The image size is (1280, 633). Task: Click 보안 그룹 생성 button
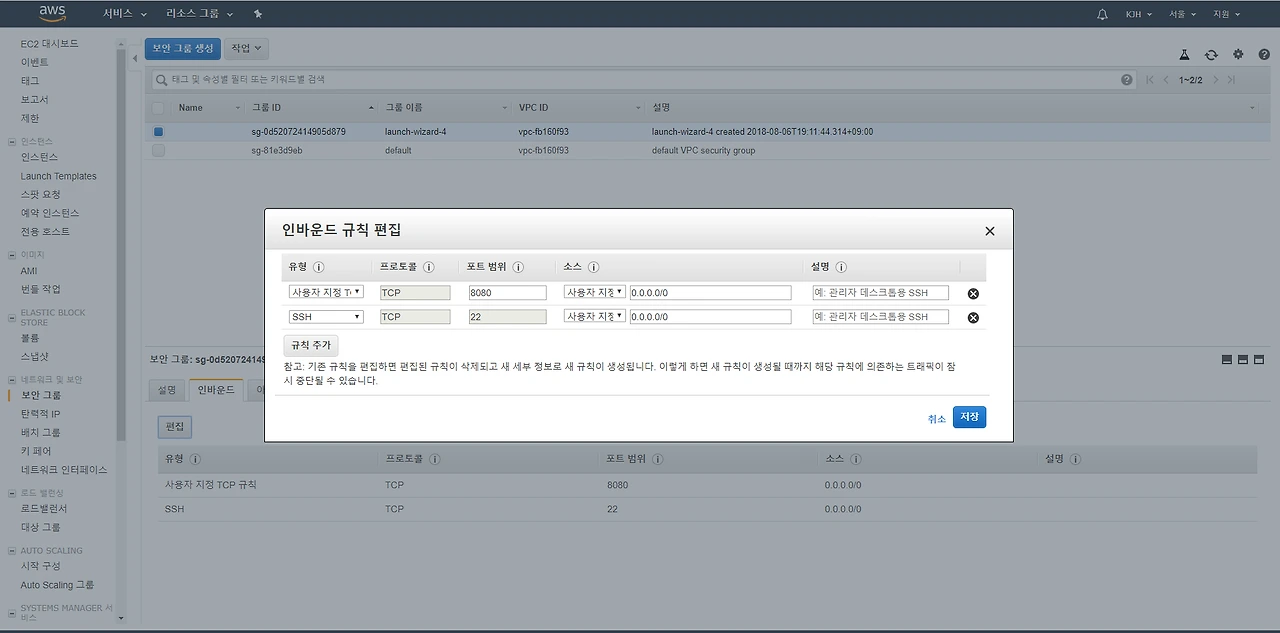click(x=182, y=48)
